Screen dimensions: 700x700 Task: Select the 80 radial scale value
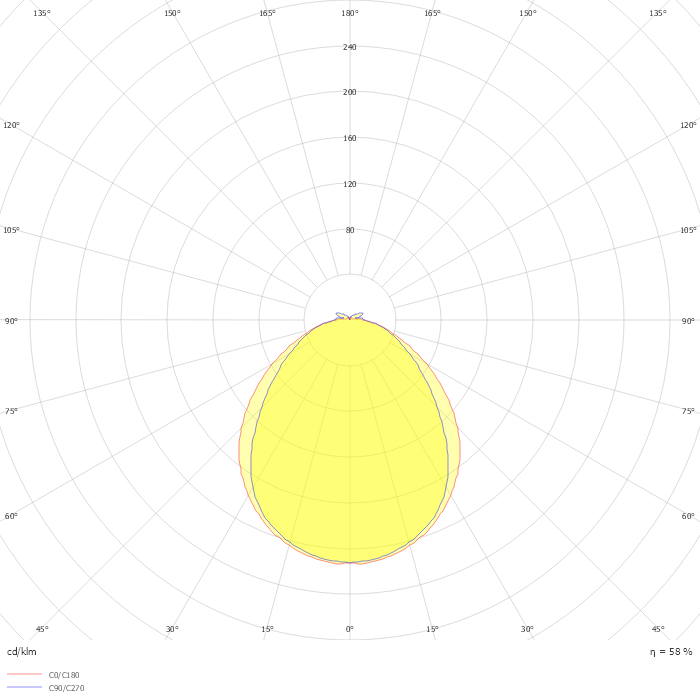pyautogui.click(x=350, y=230)
